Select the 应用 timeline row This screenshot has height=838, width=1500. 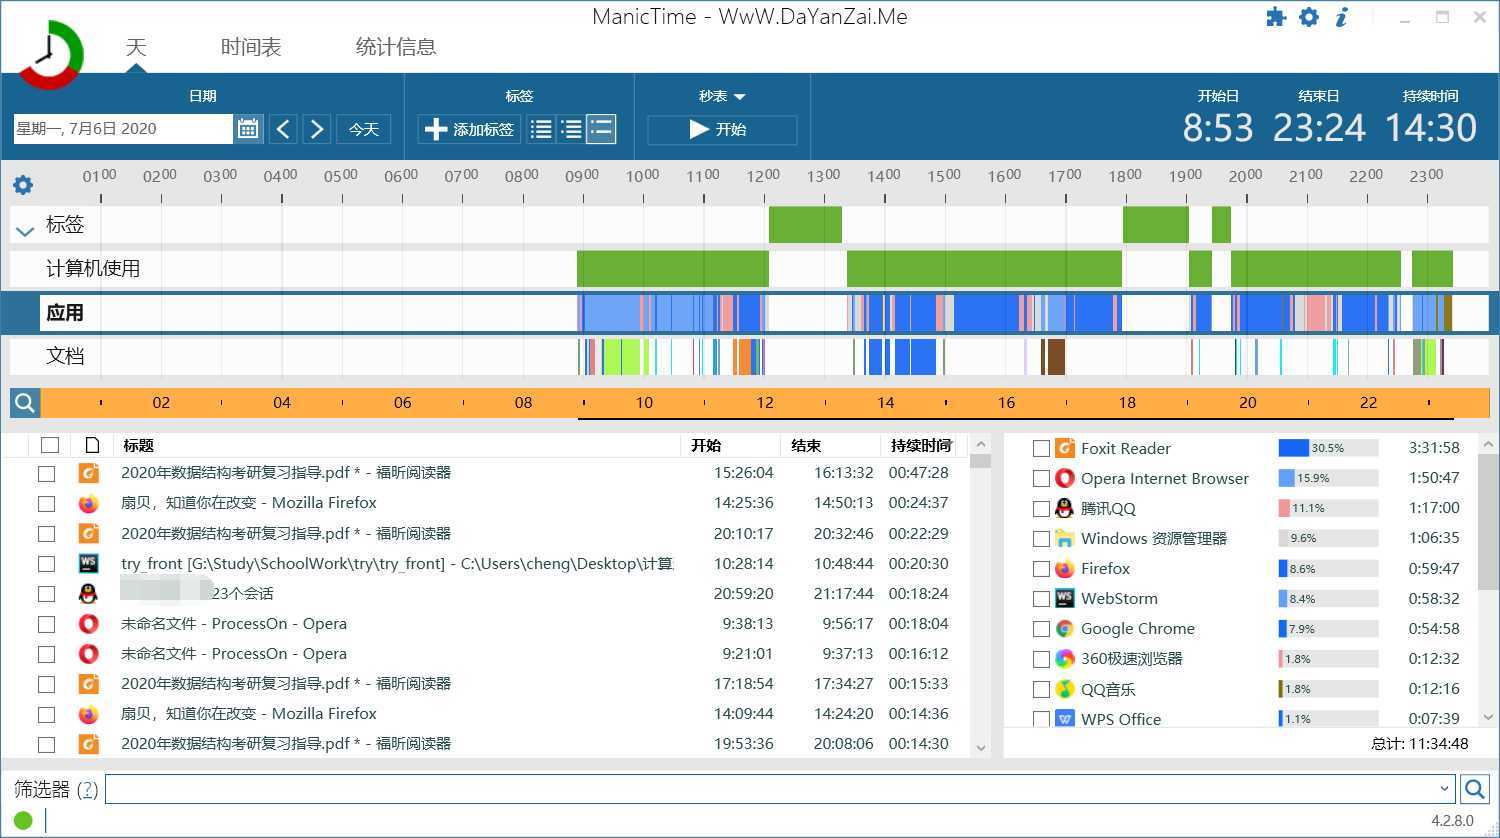pyautogui.click(x=749, y=313)
